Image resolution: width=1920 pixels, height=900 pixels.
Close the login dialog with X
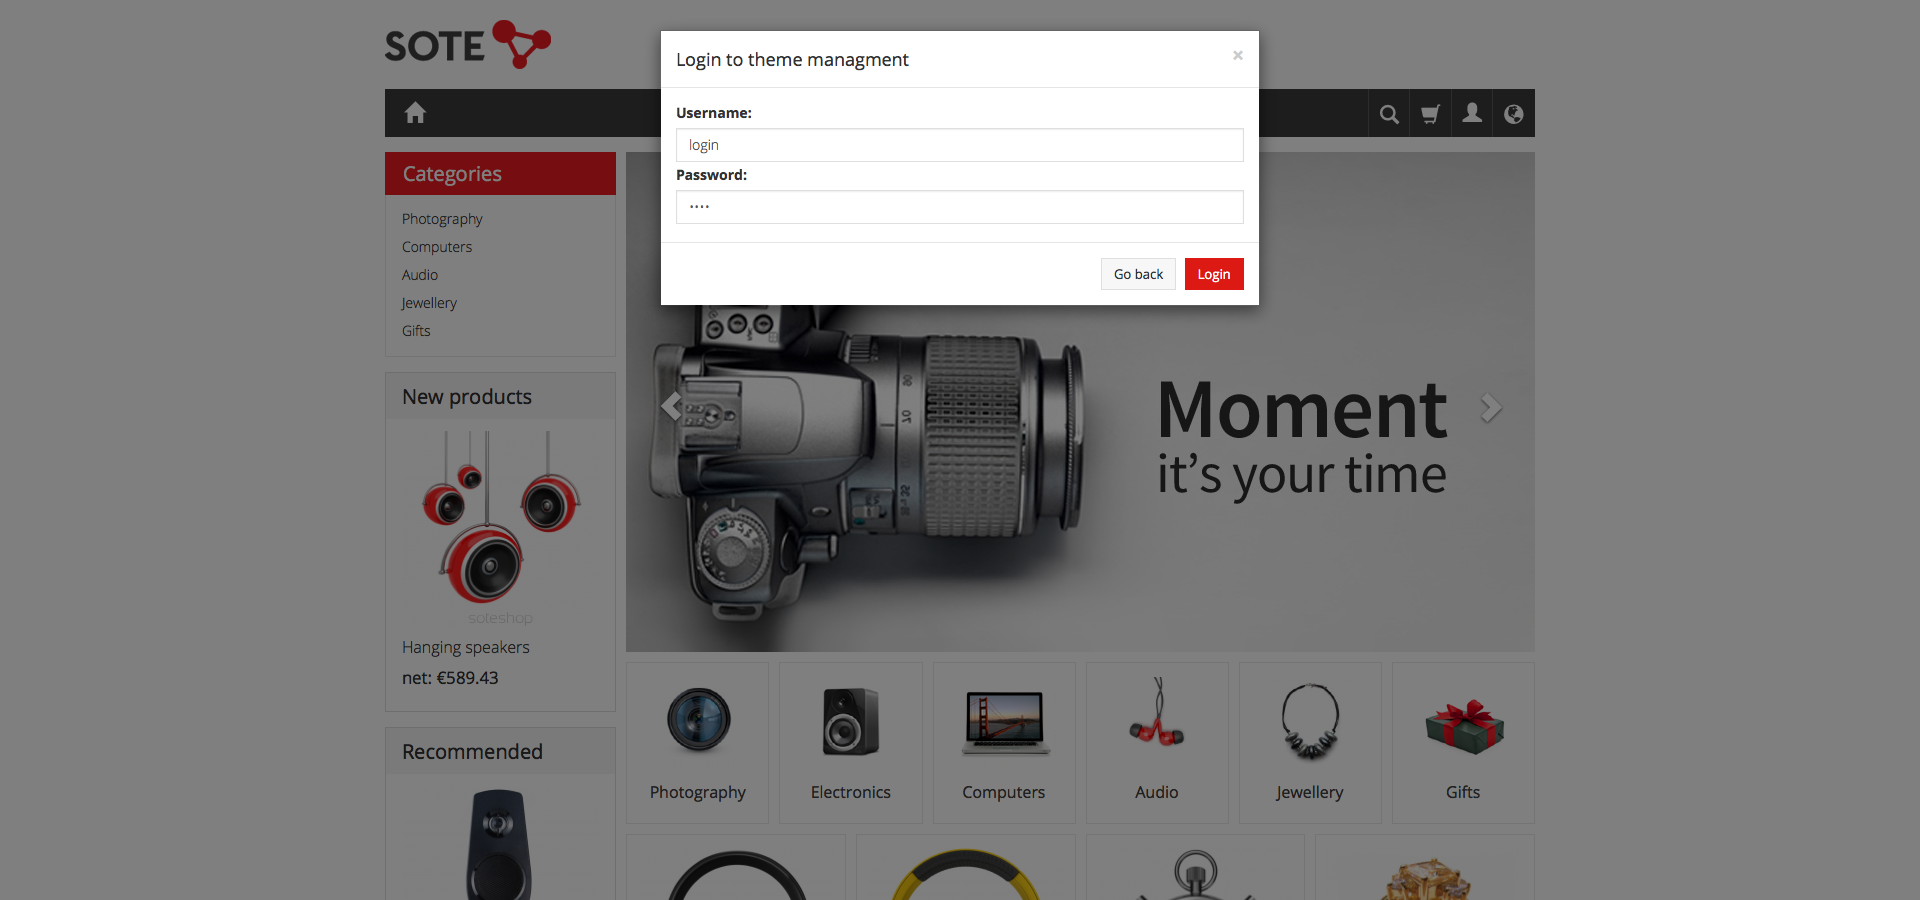coord(1238,55)
